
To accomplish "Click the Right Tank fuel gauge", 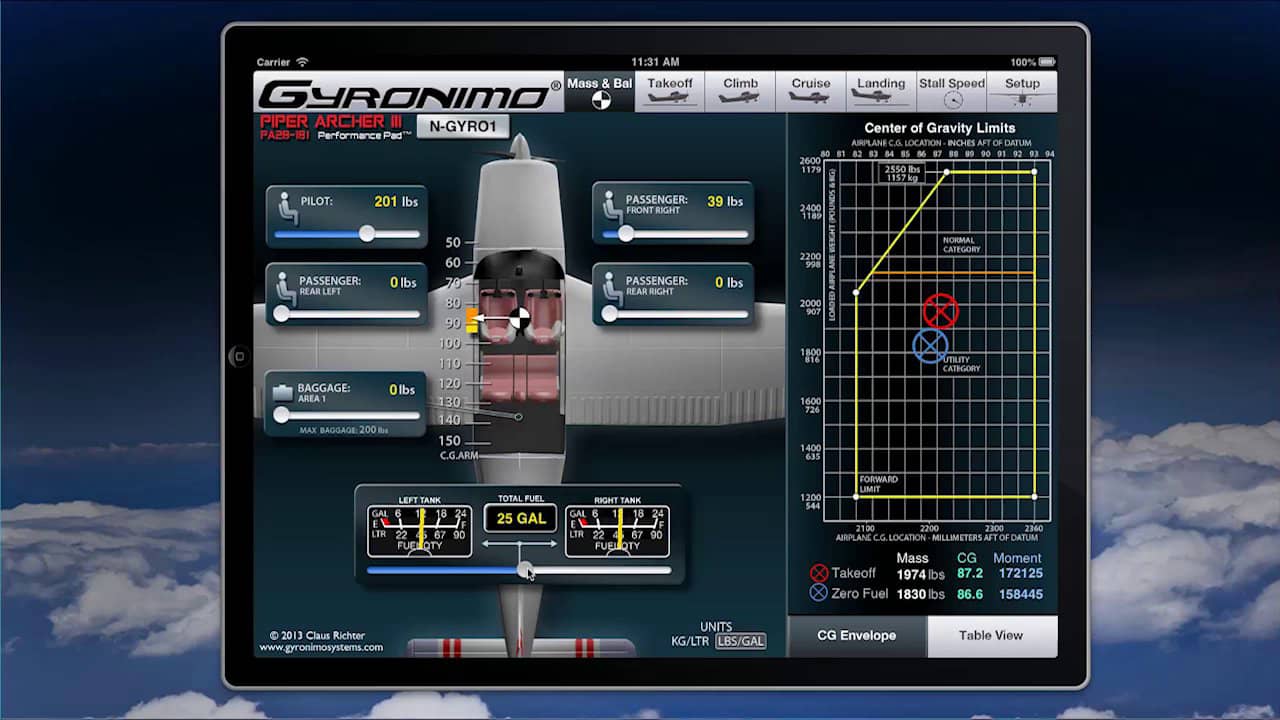I will [617, 531].
